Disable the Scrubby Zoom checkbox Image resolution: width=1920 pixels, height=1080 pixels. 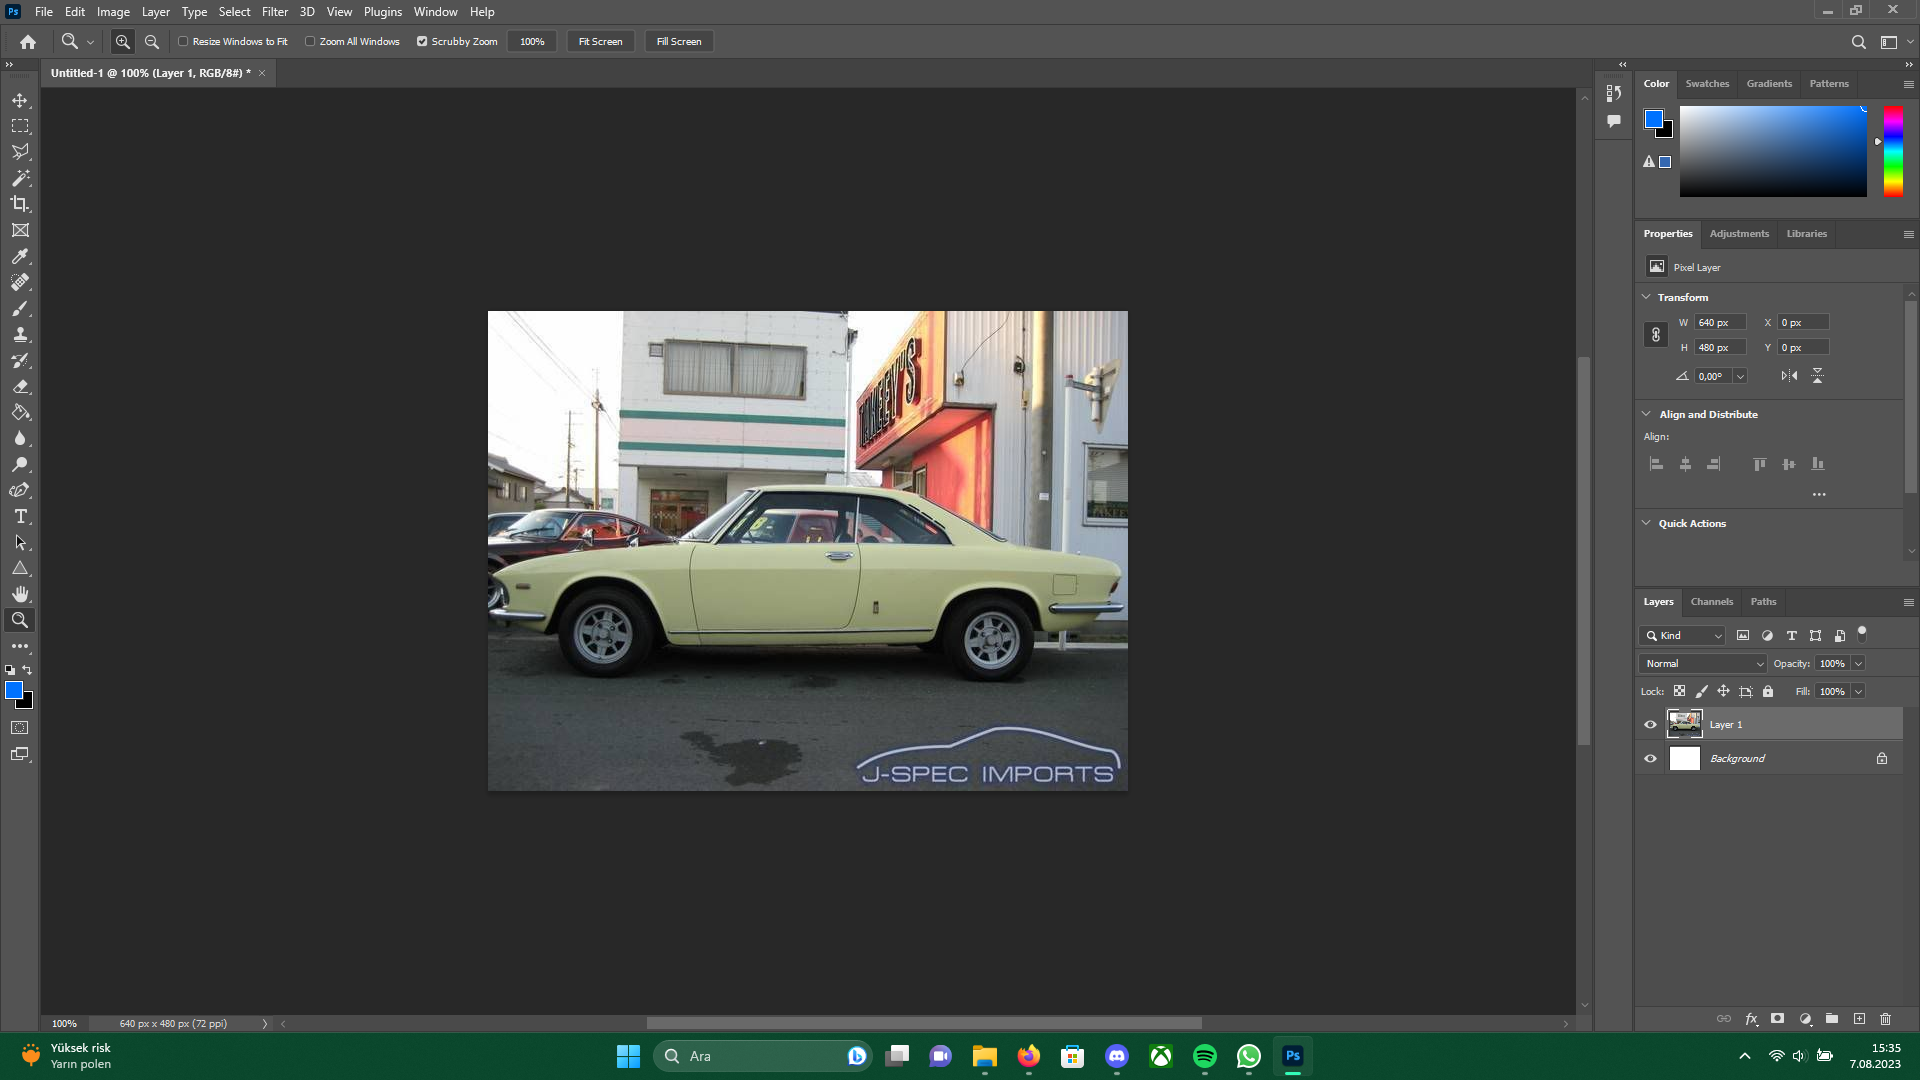click(422, 41)
